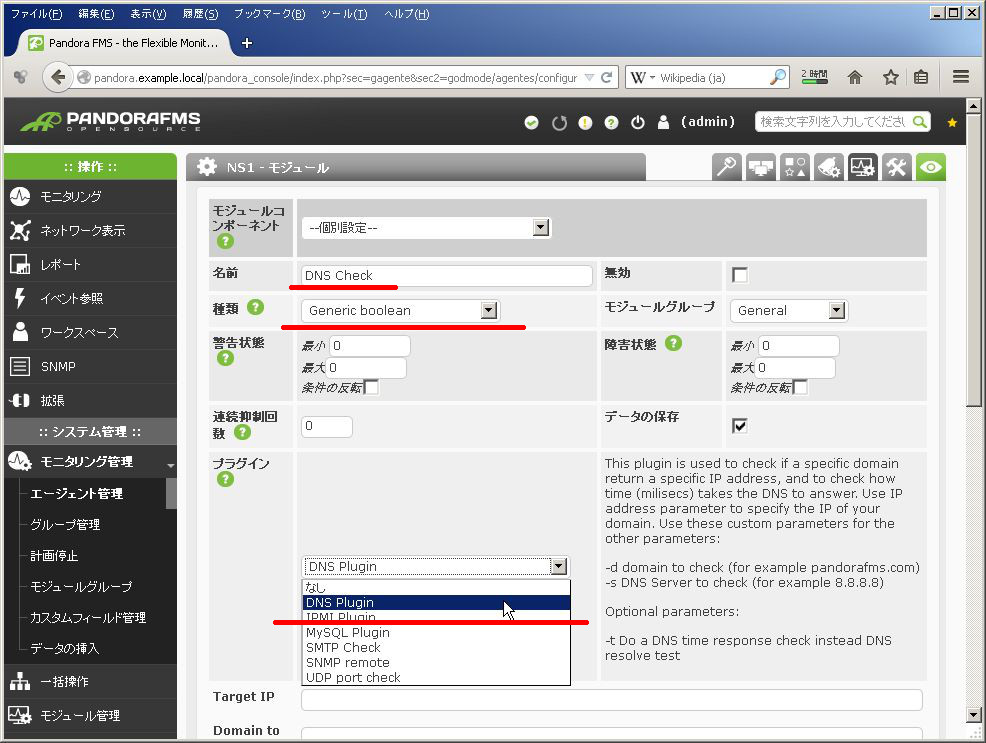The height and width of the screenshot is (743, 986).
Task: Select DNS Plugin in the dropdown list
Action: click(x=436, y=602)
